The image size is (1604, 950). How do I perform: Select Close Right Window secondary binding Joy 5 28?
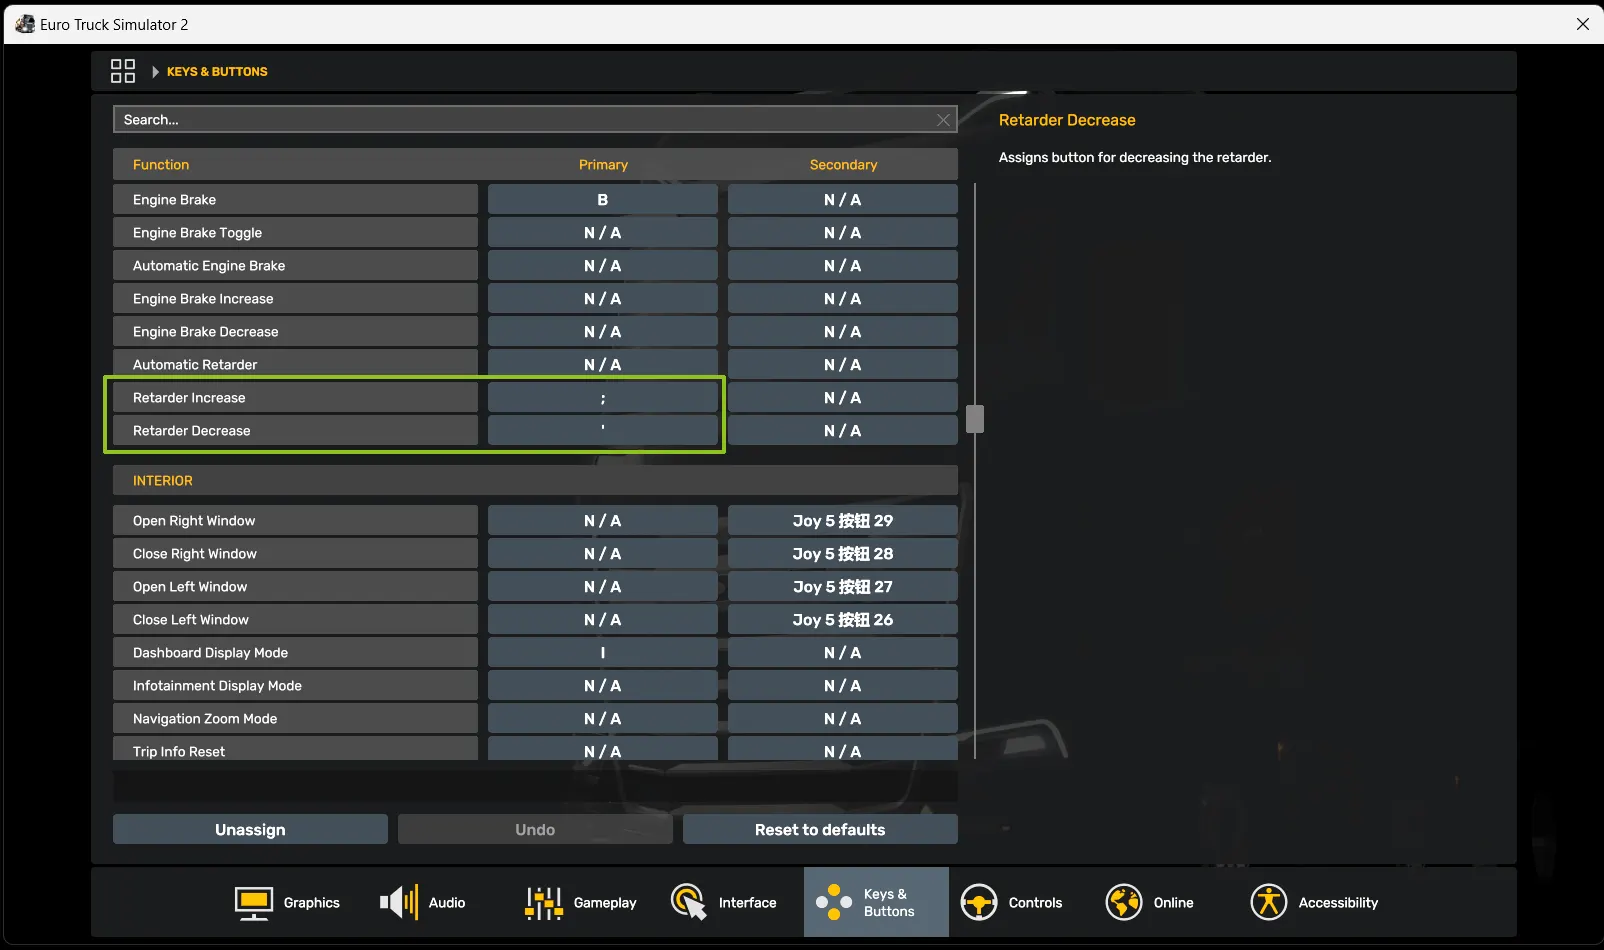[x=843, y=553]
